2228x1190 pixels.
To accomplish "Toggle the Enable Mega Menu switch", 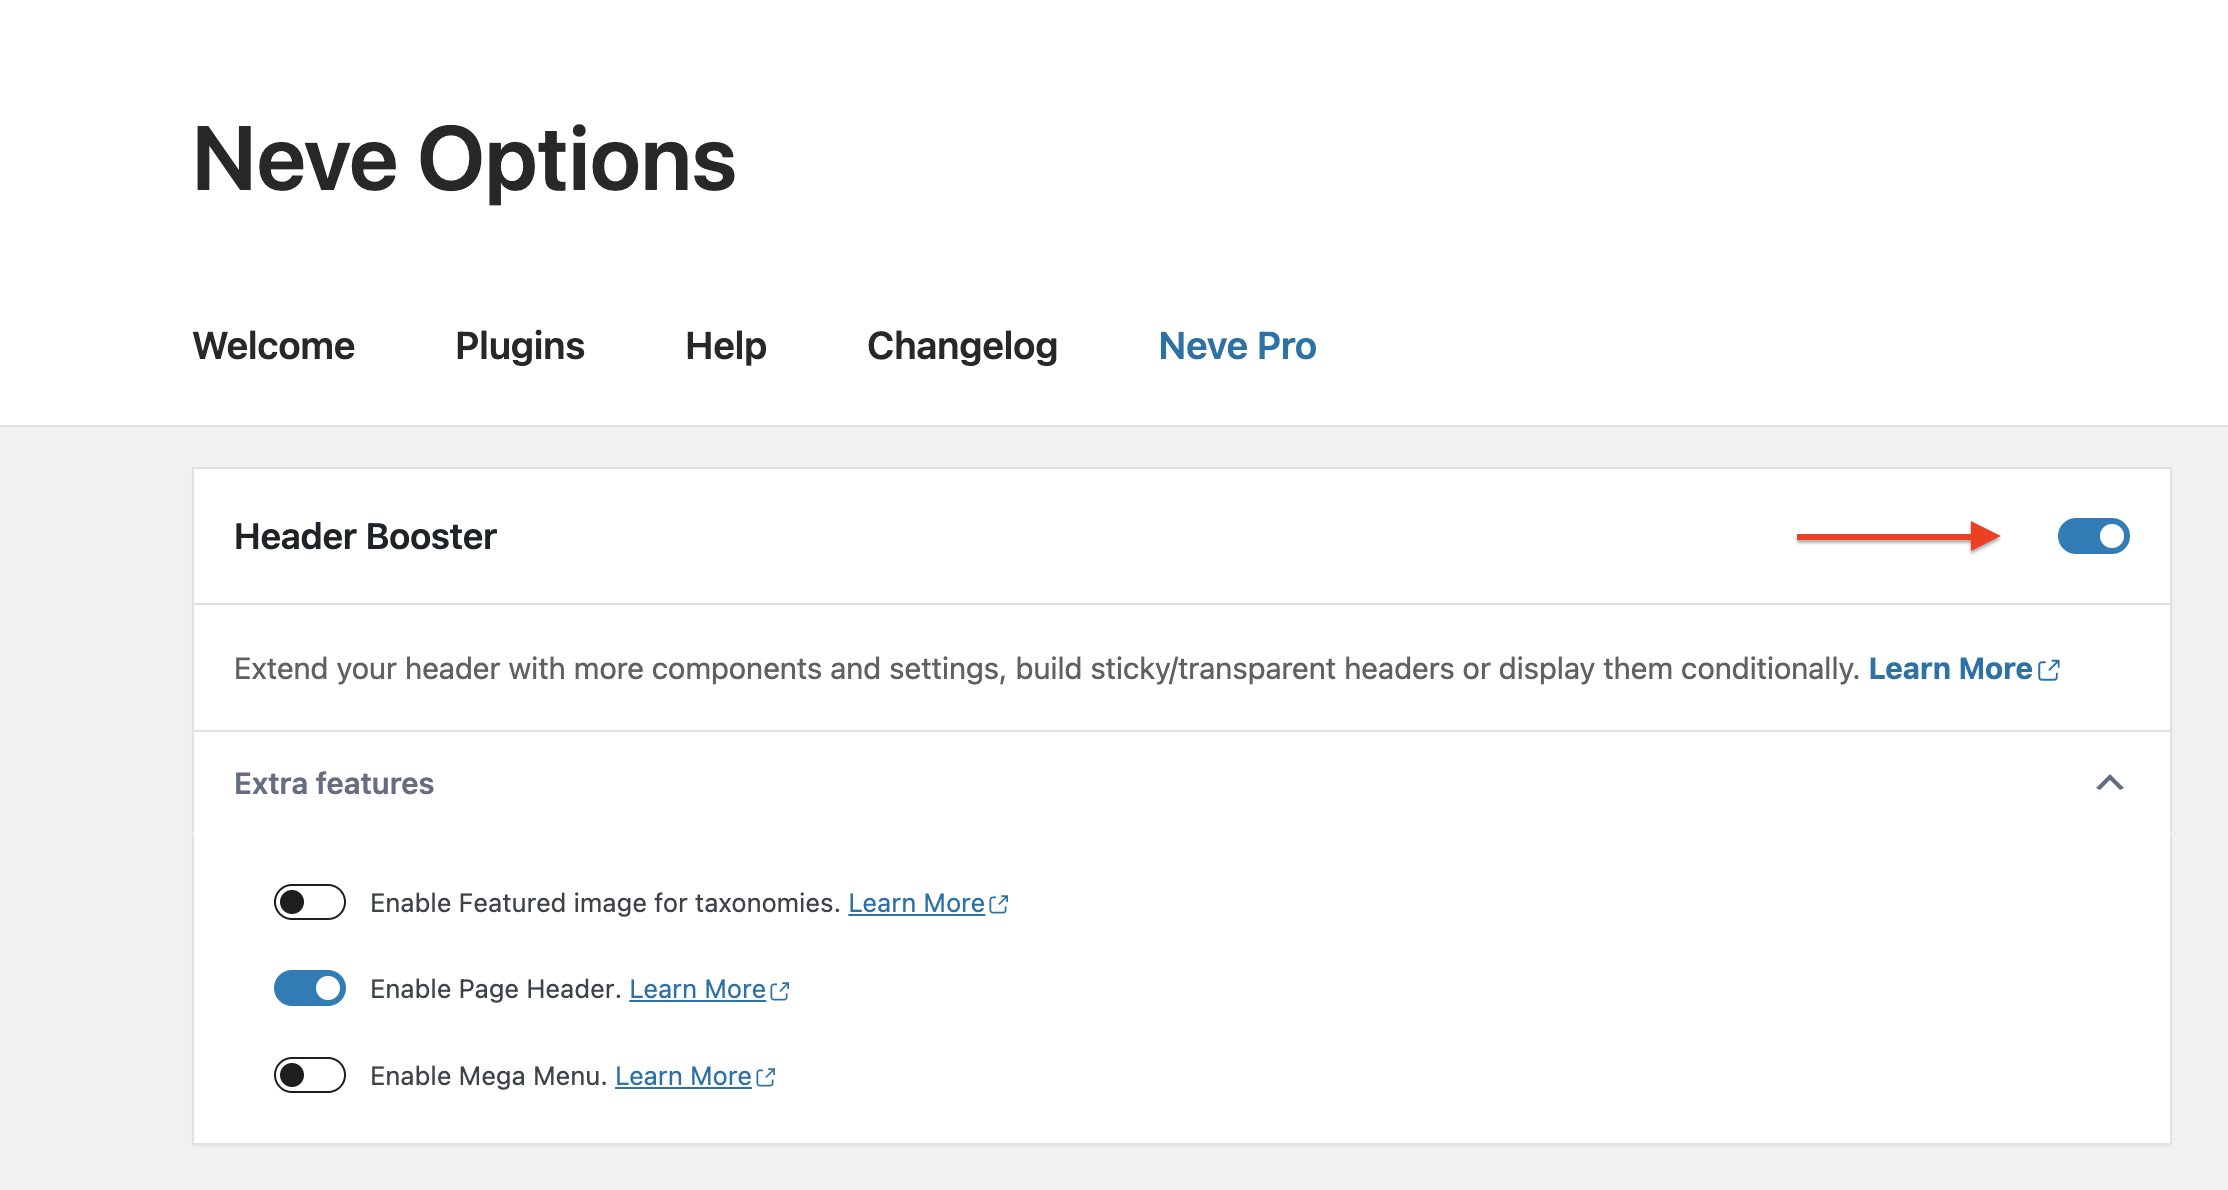I will [x=309, y=1076].
